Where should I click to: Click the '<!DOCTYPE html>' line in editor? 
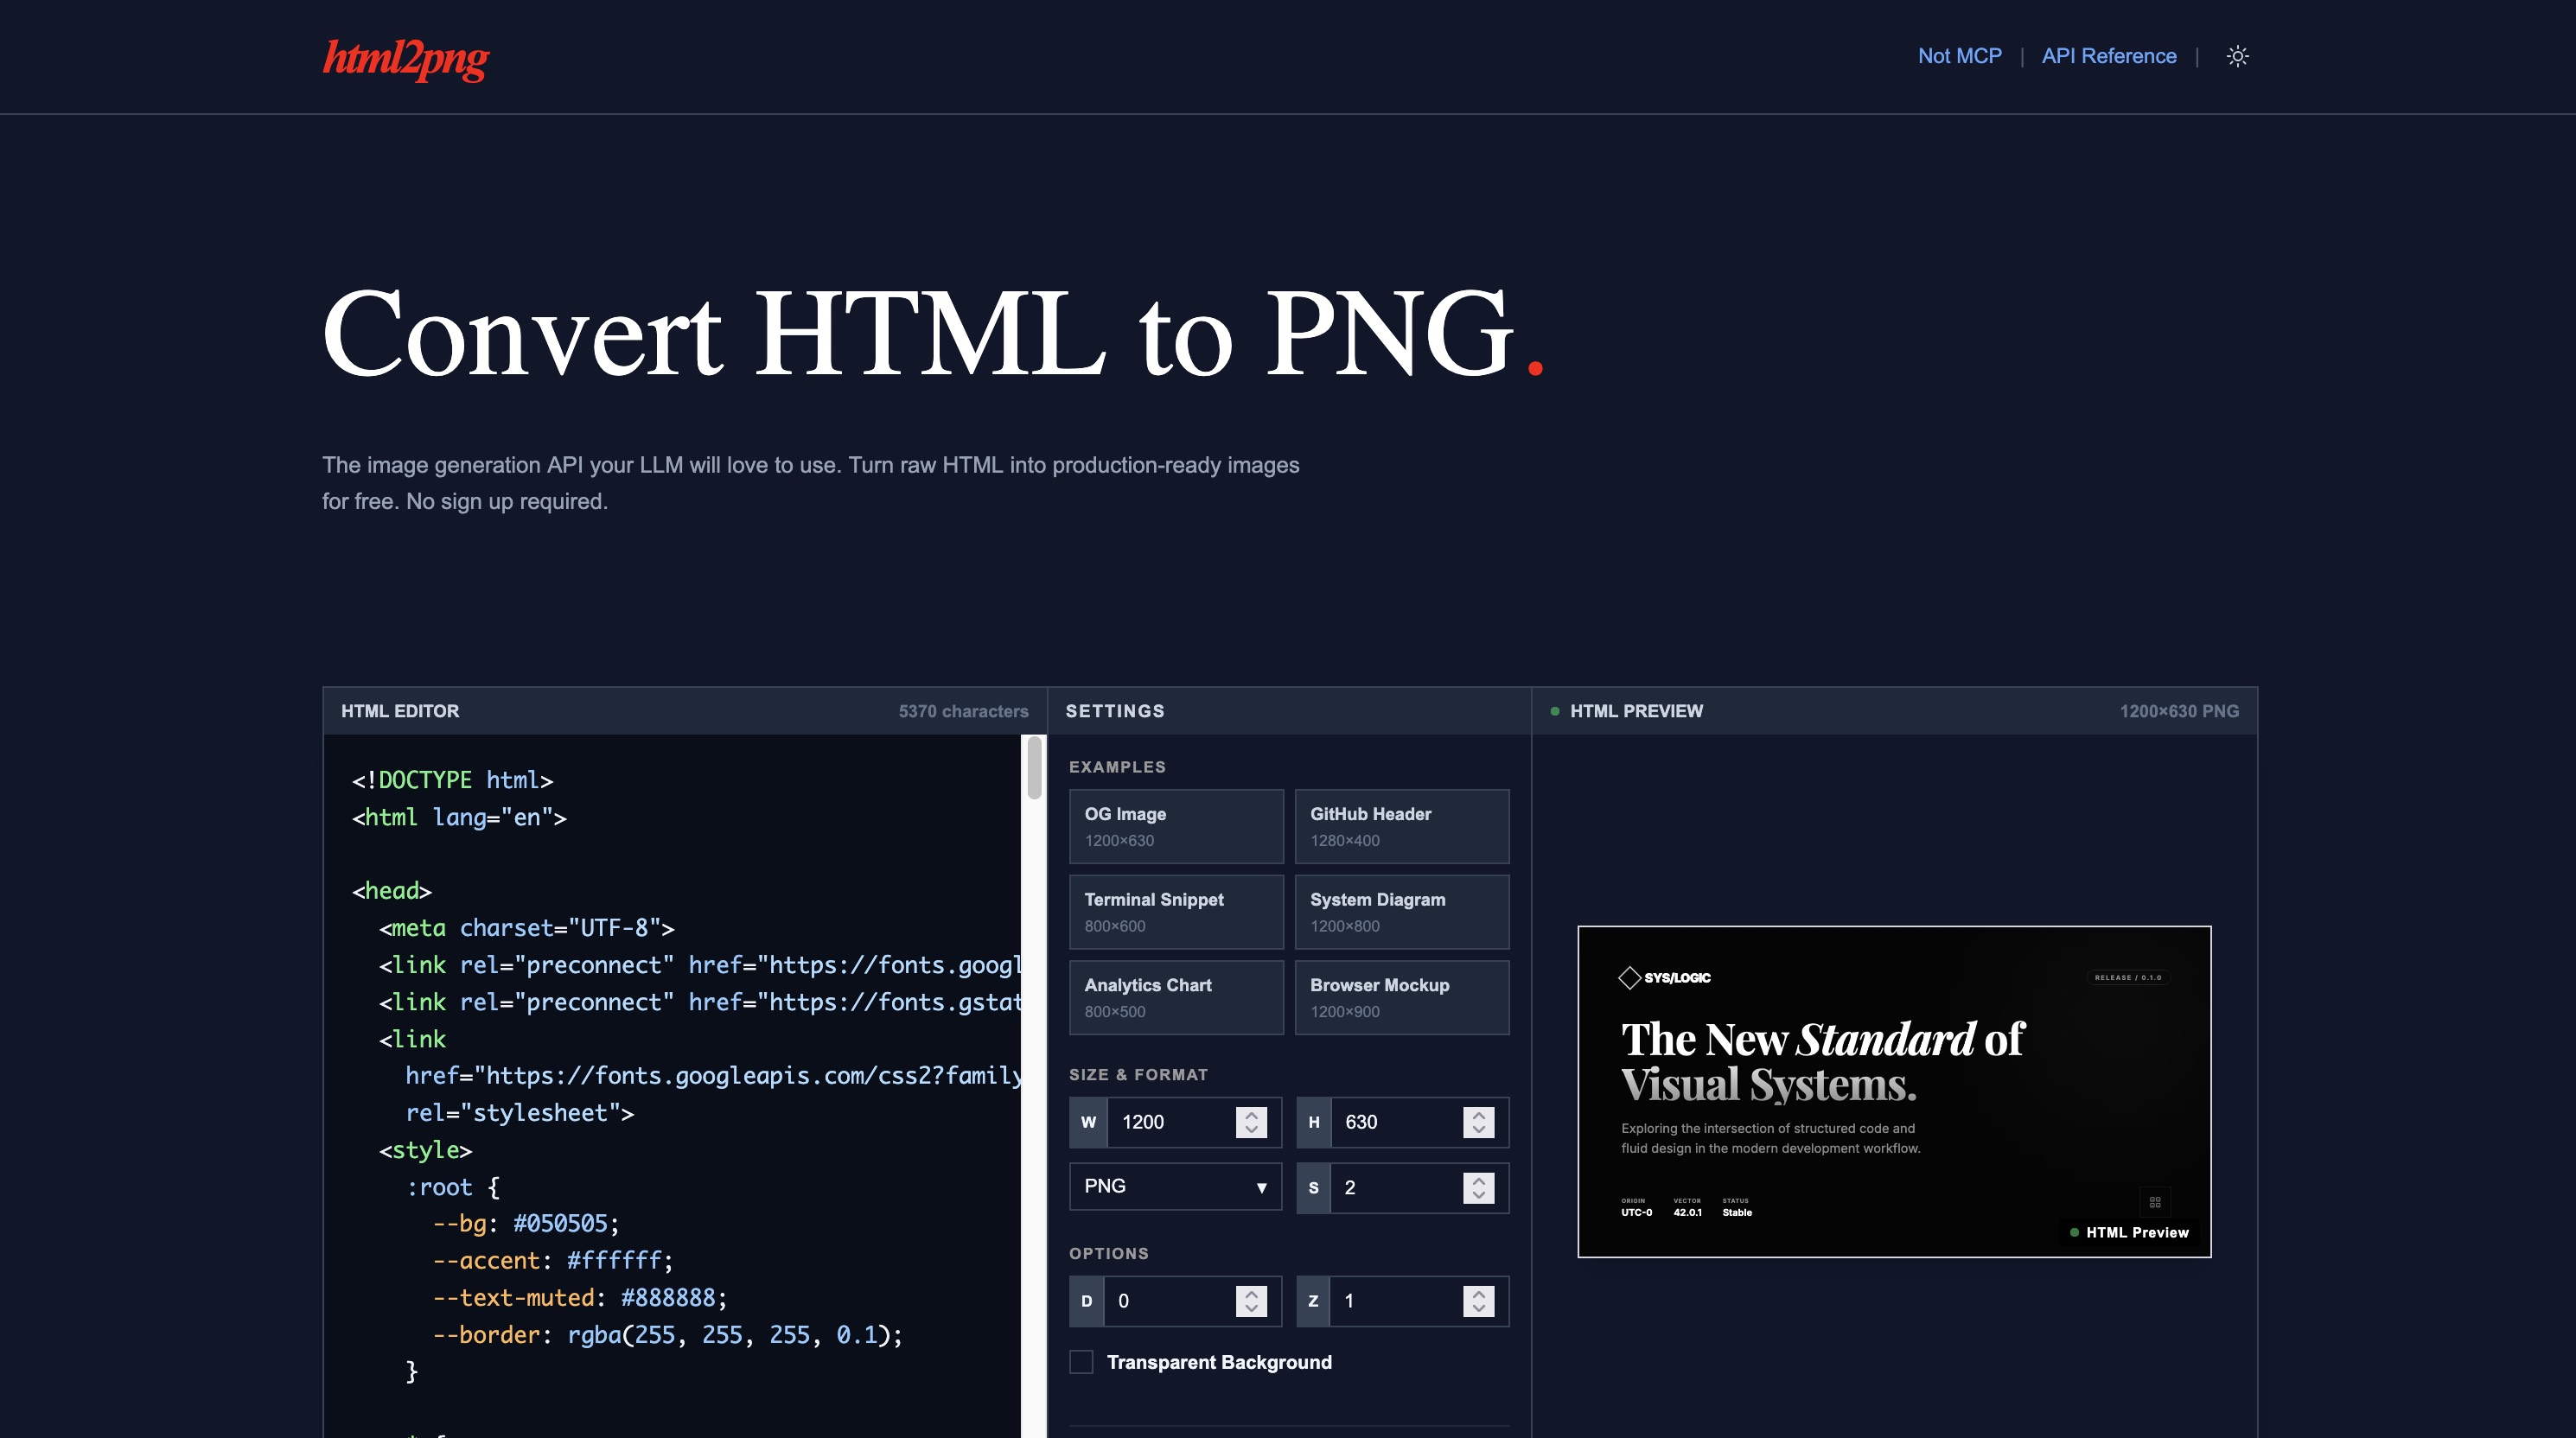click(452, 780)
